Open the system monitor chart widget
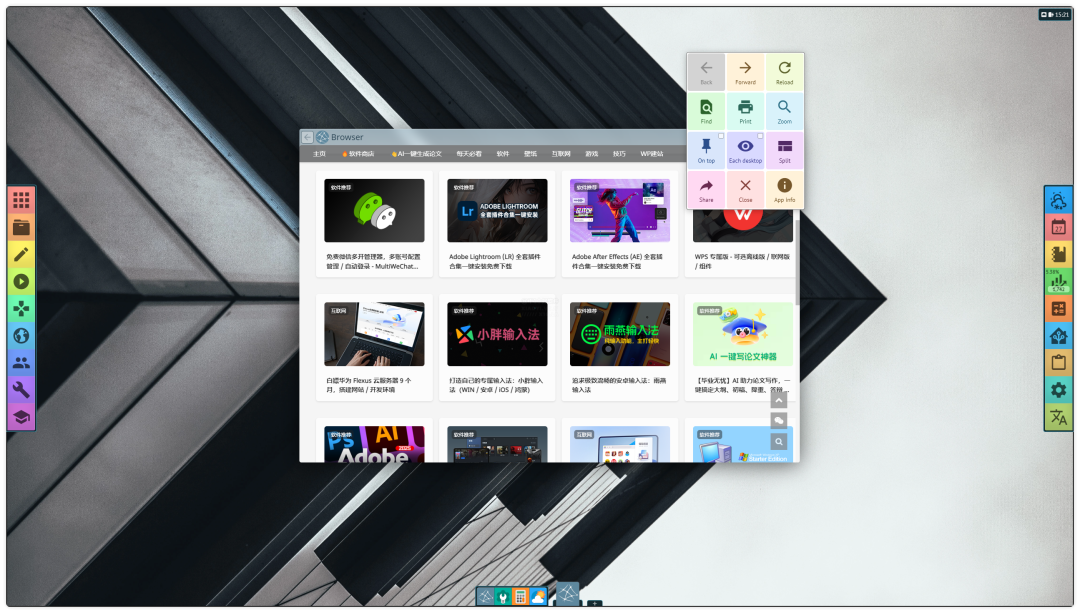Viewport: 1080px width, 613px height. [1059, 282]
